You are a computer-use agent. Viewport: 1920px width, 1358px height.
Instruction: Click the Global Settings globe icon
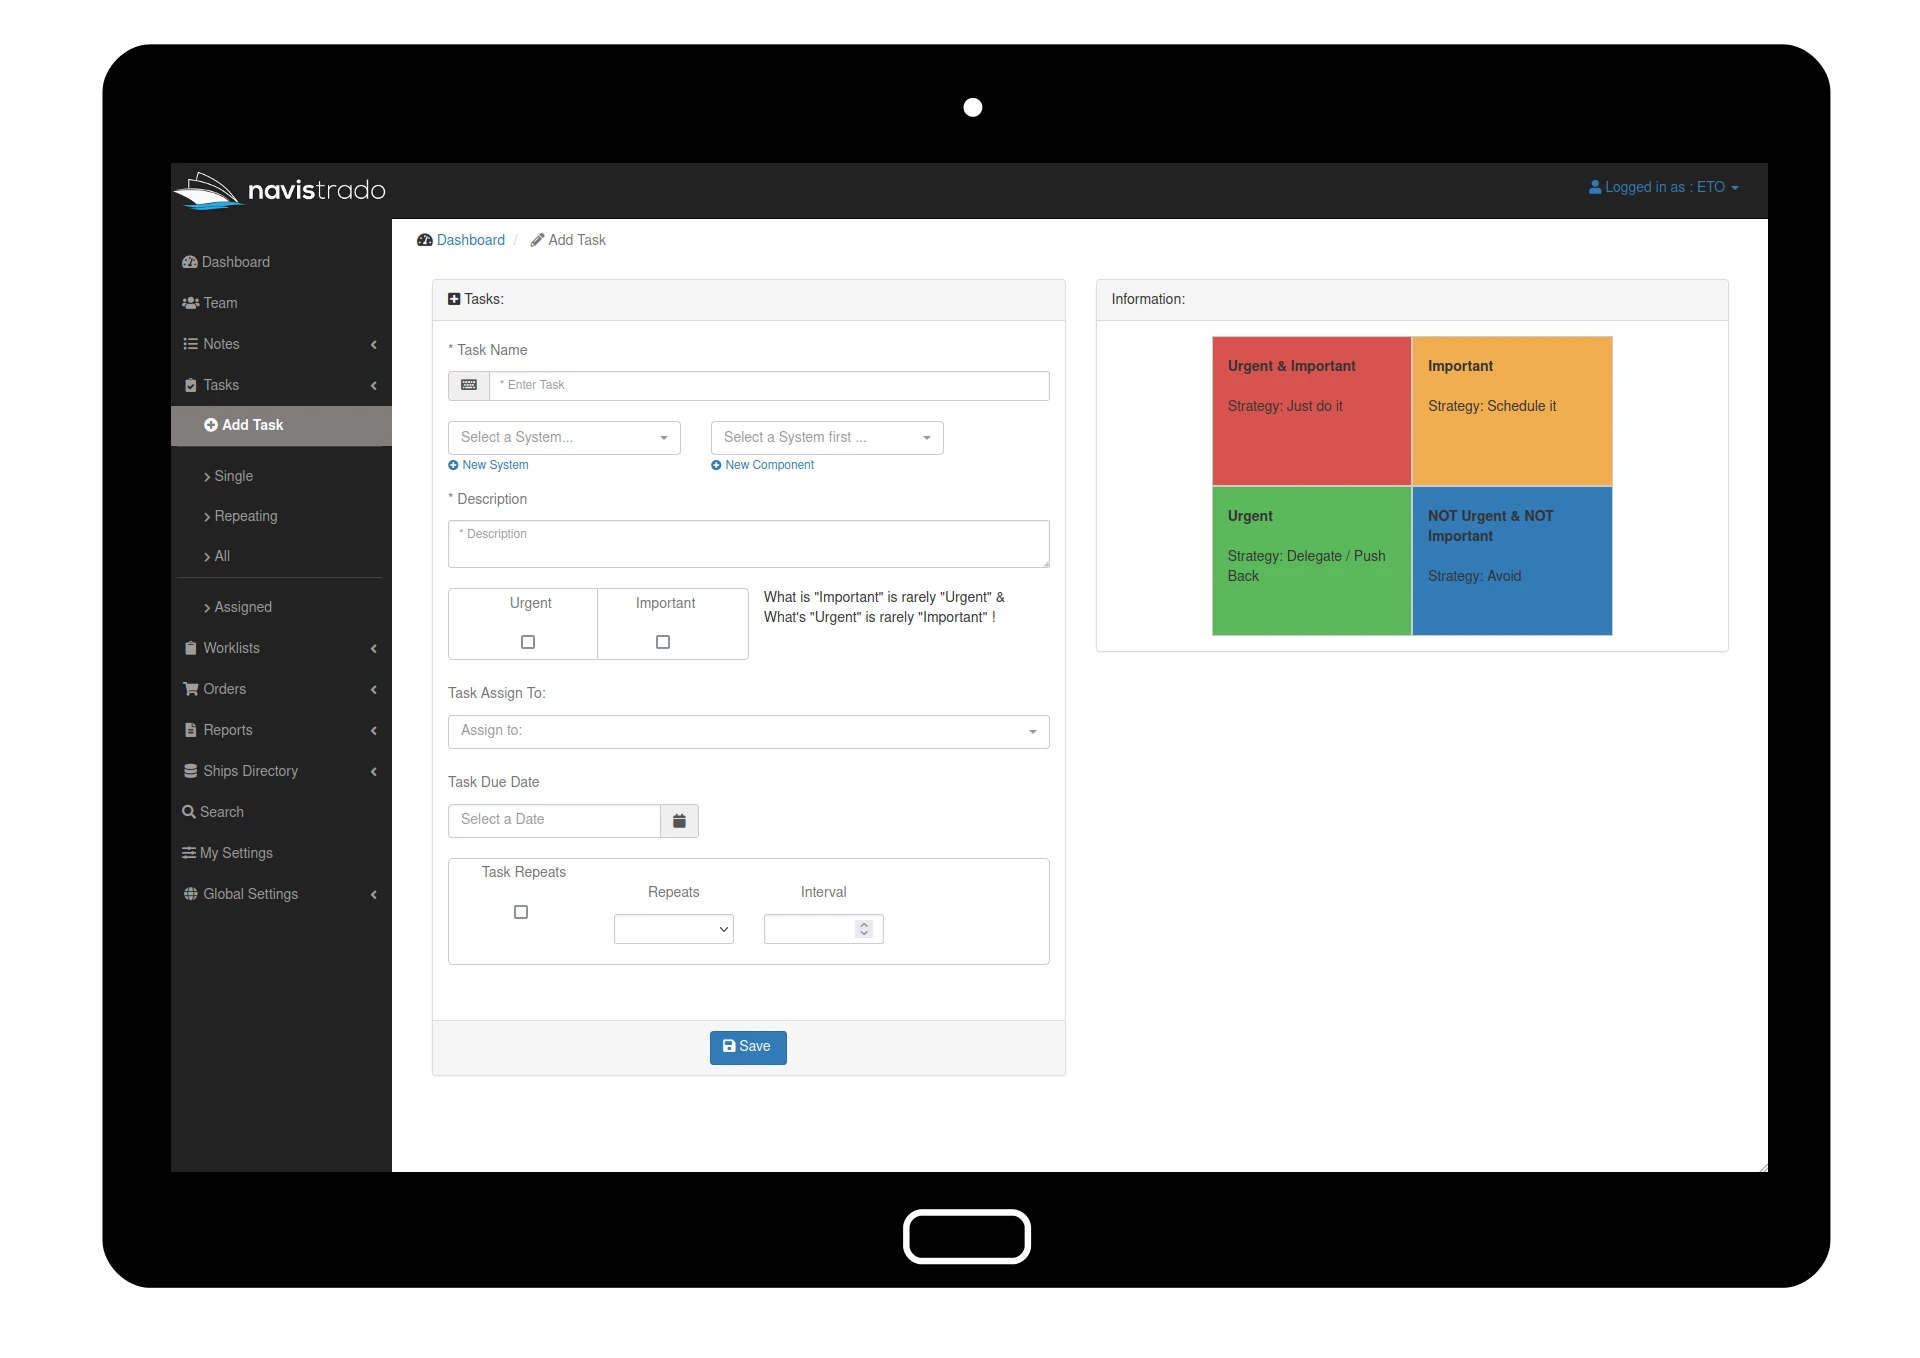point(190,894)
